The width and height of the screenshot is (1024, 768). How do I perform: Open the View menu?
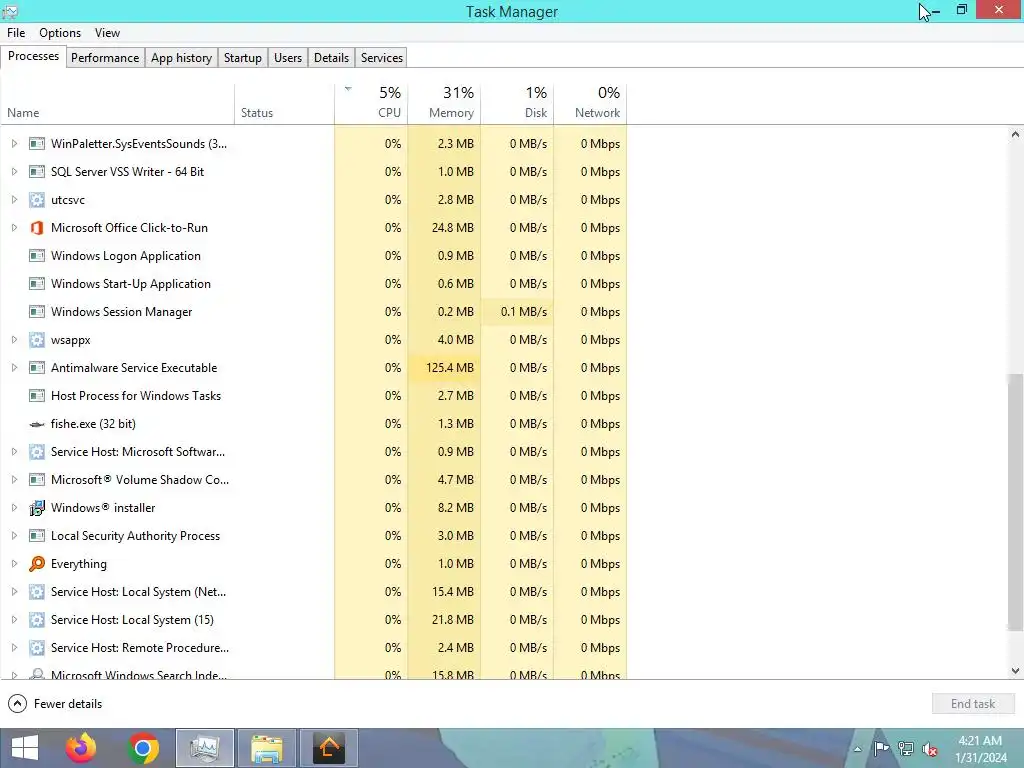[x=107, y=33]
